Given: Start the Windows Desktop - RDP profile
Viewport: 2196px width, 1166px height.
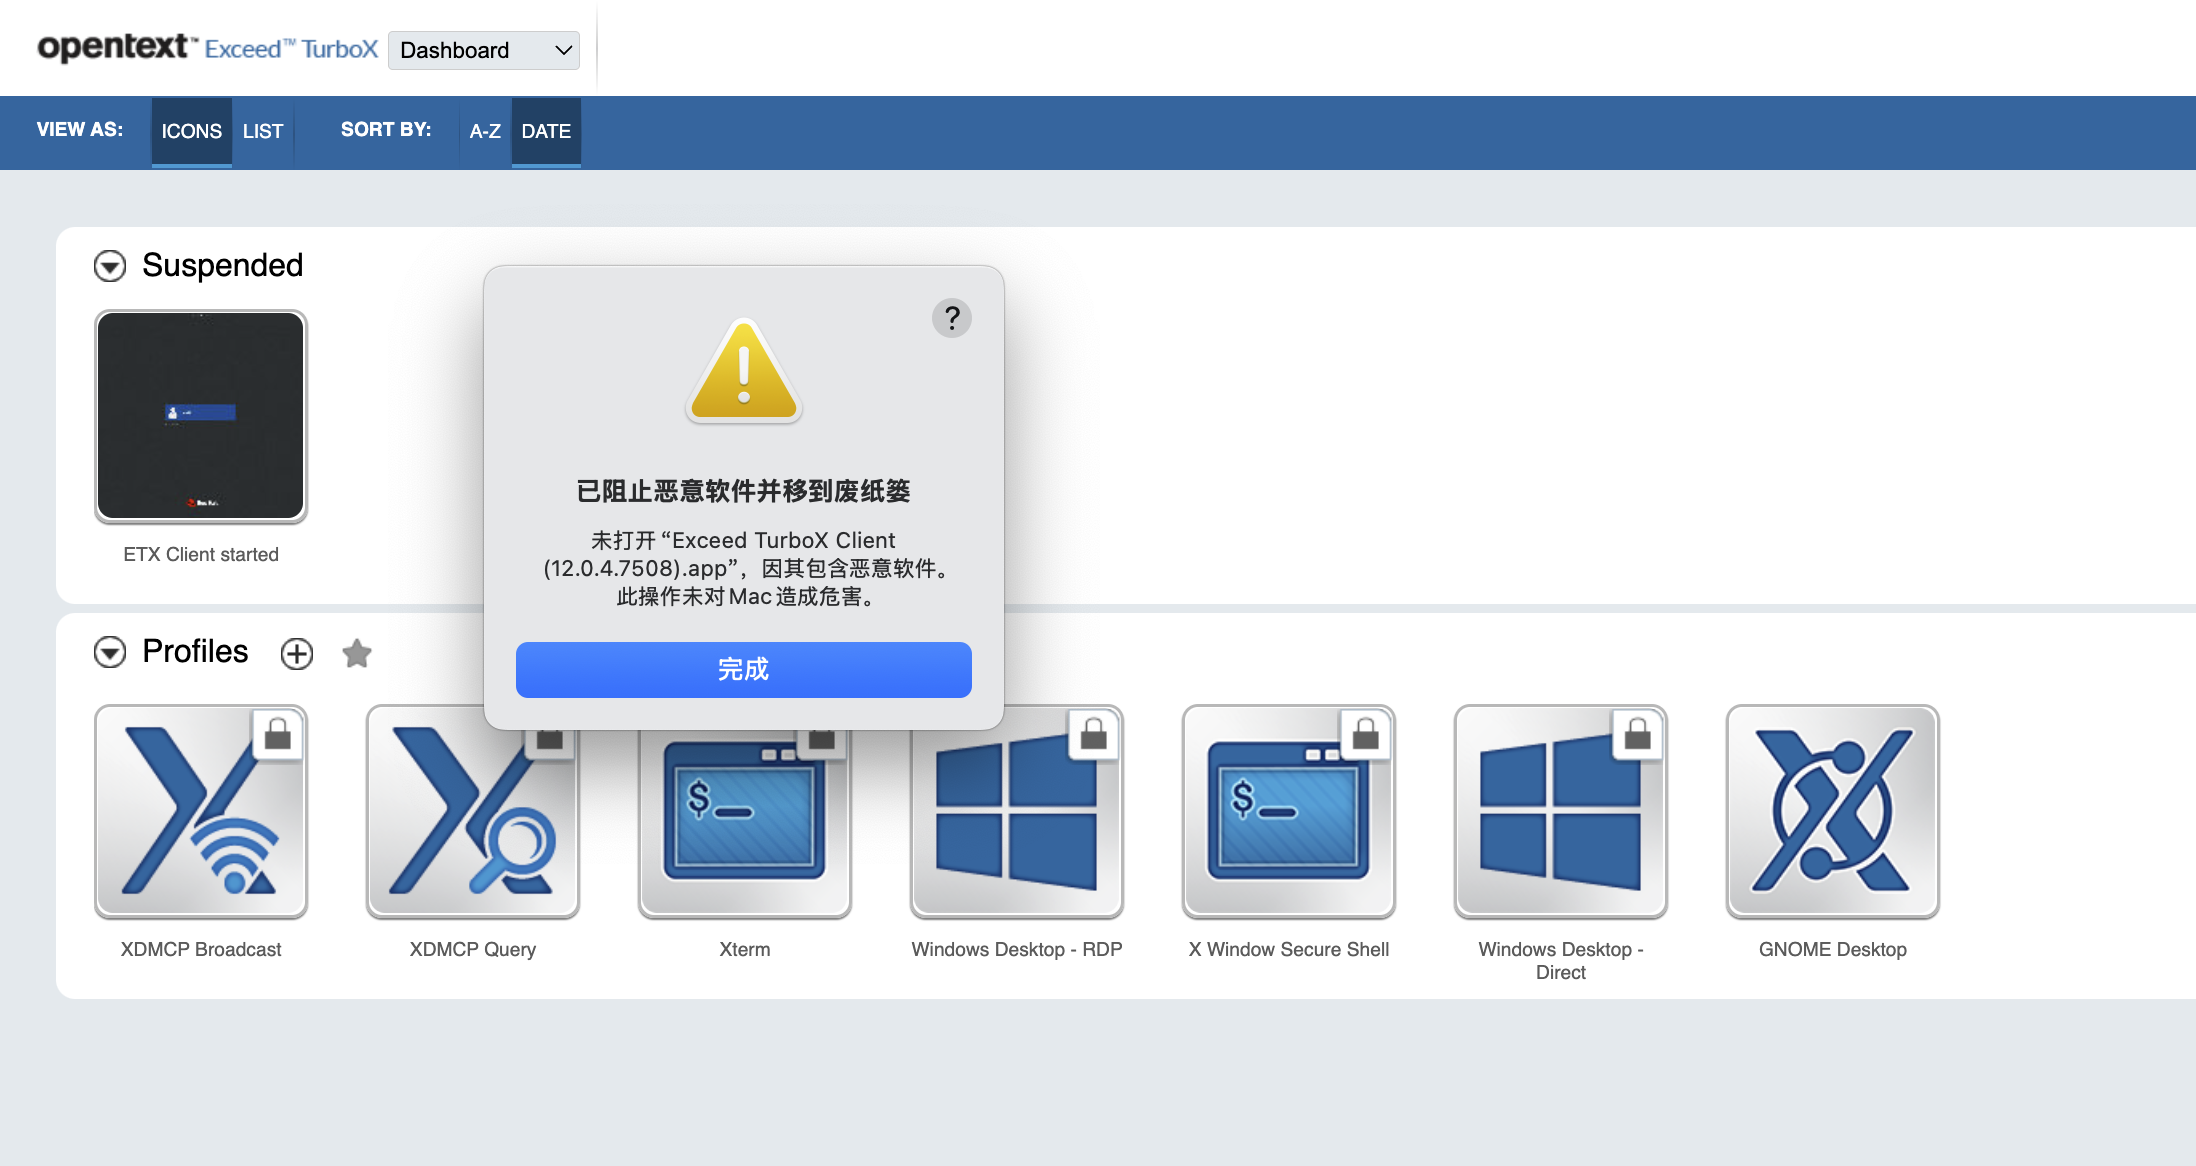Looking at the screenshot, I should point(1016,811).
